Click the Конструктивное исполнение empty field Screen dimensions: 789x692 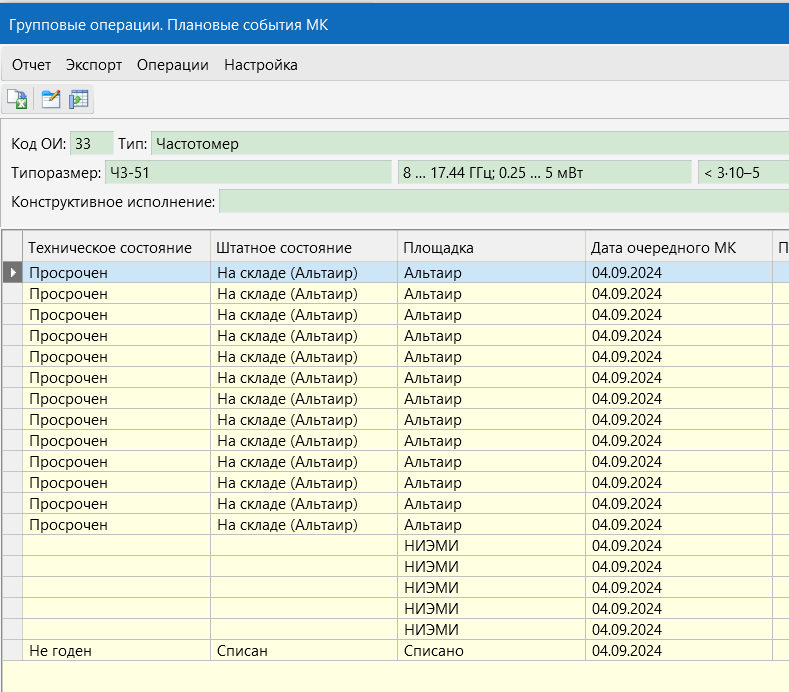click(504, 202)
